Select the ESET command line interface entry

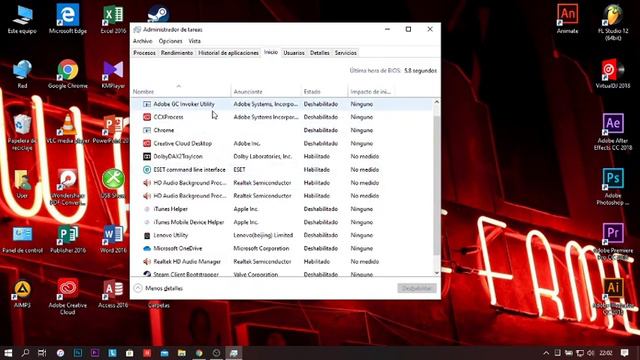coord(282,169)
